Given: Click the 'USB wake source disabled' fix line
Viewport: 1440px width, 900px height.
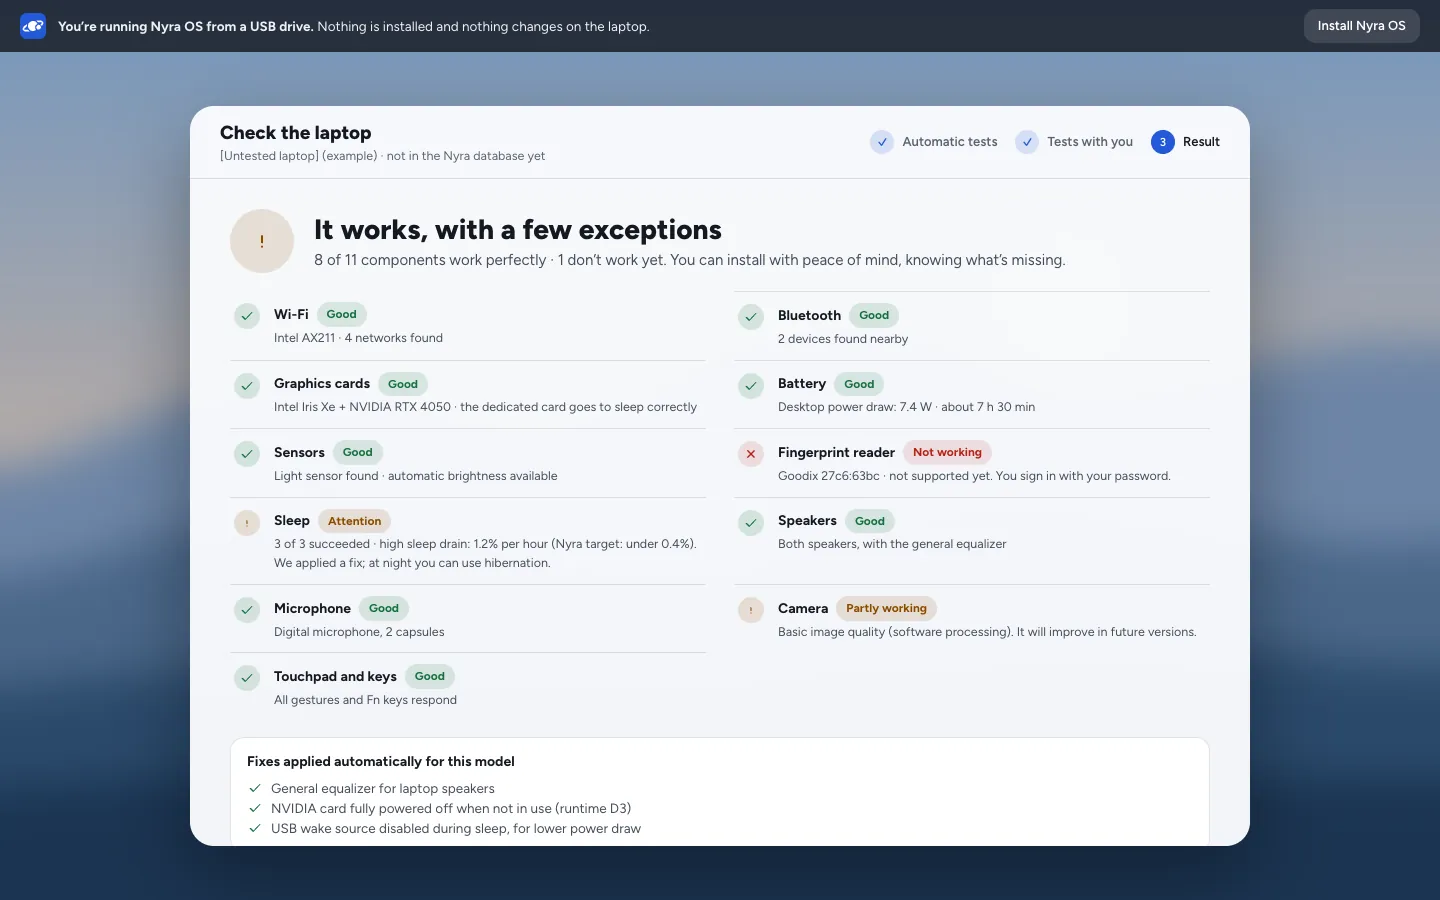Looking at the screenshot, I should pyautogui.click(x=456, y=829).
